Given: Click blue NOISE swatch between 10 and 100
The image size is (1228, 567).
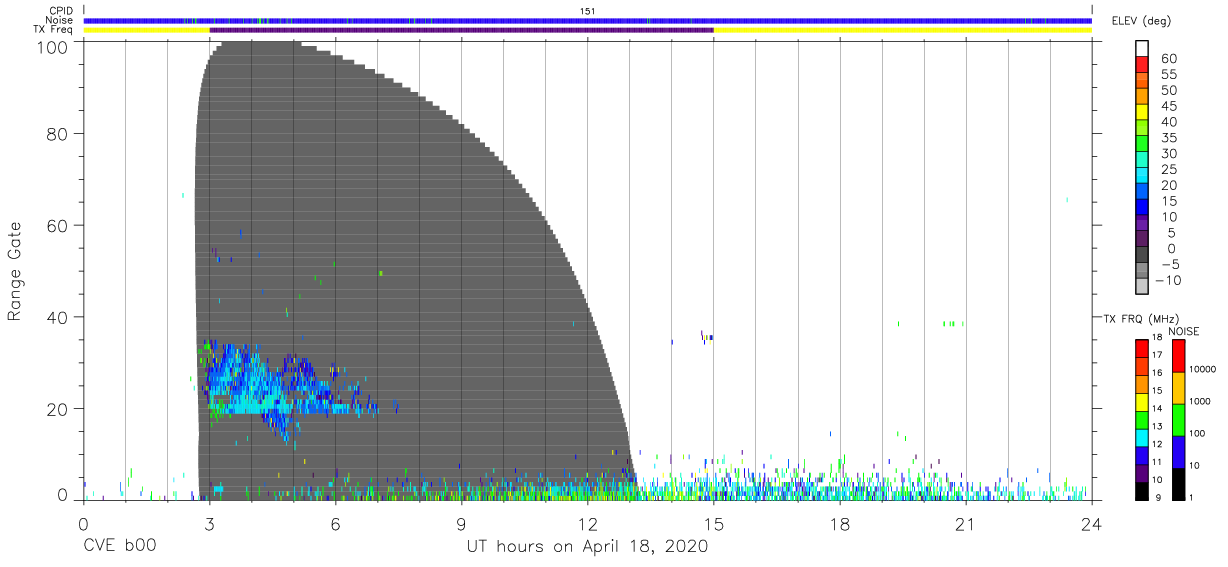Looking at the screenshot, I should pos(1179,450).
